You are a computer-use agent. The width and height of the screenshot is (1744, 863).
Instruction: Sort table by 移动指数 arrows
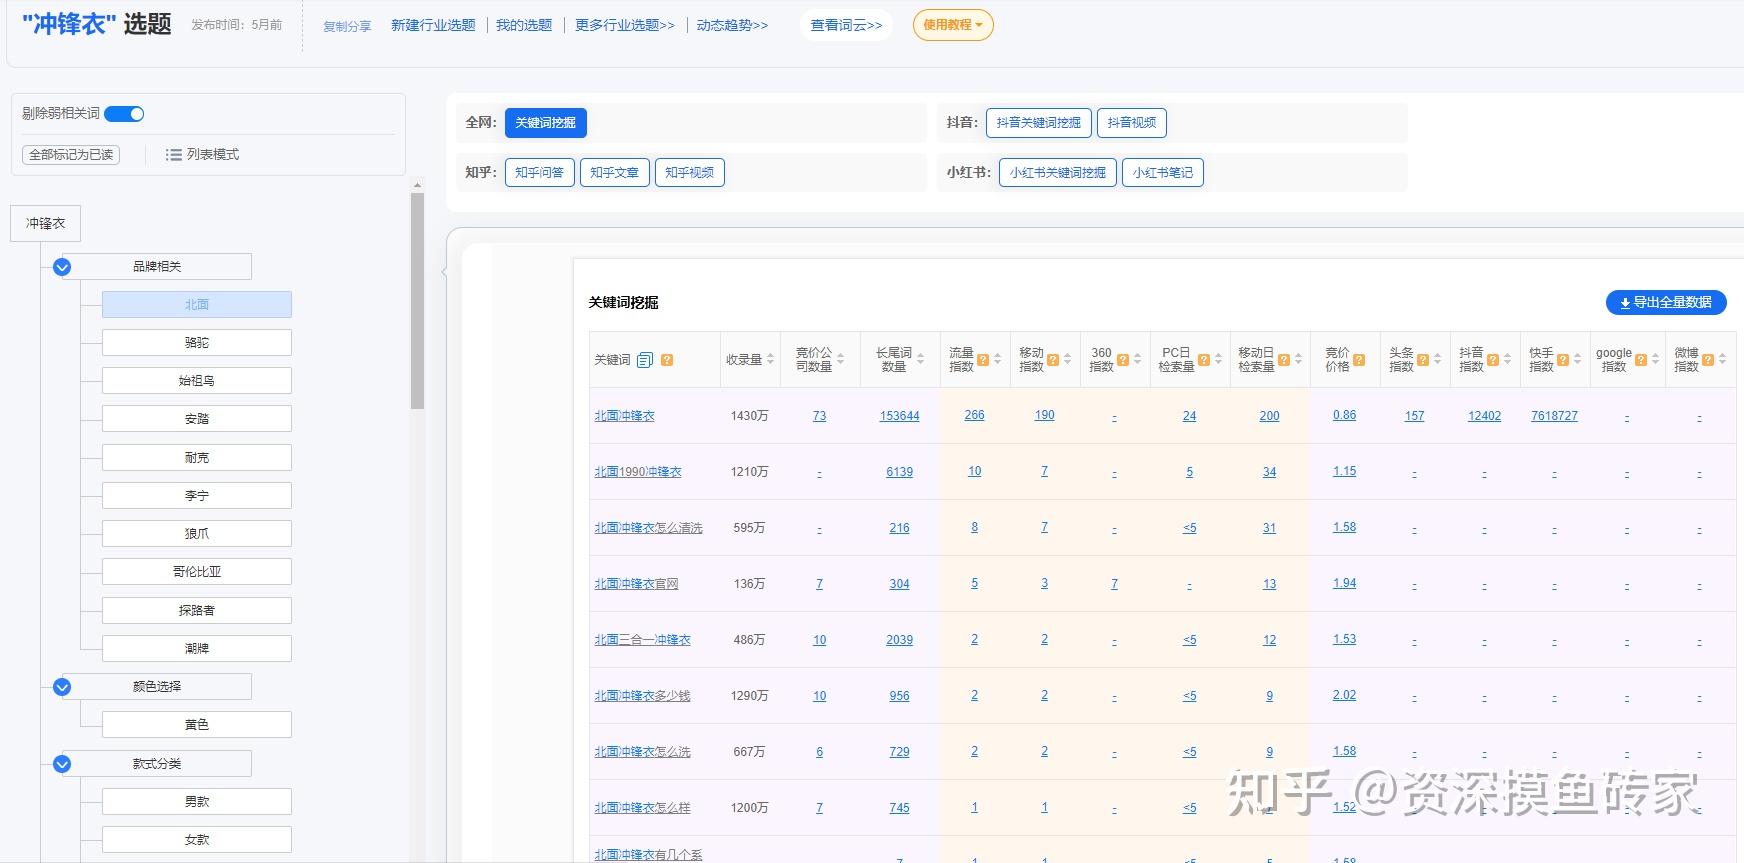pos(1068,359)
